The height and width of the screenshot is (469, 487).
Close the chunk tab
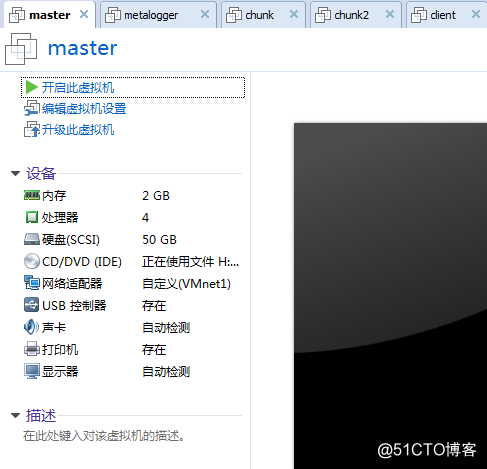point(294,14)
